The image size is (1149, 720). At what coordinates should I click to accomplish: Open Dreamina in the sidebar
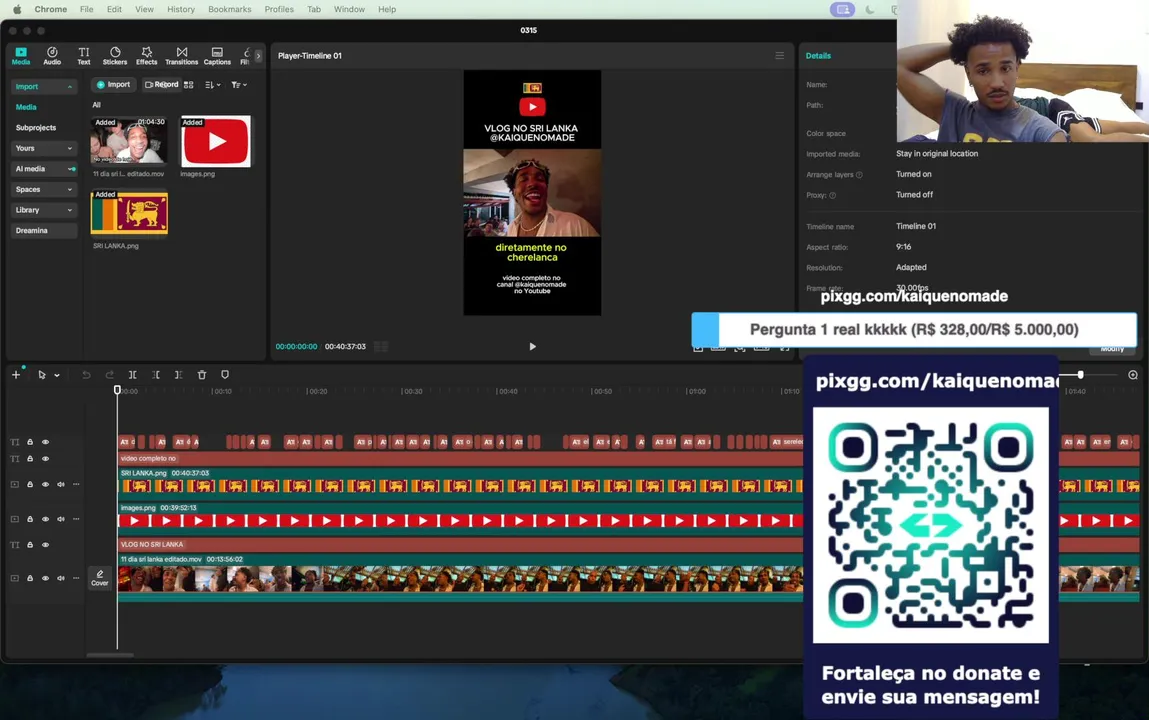pyautogui.click(x=44, y=230)
